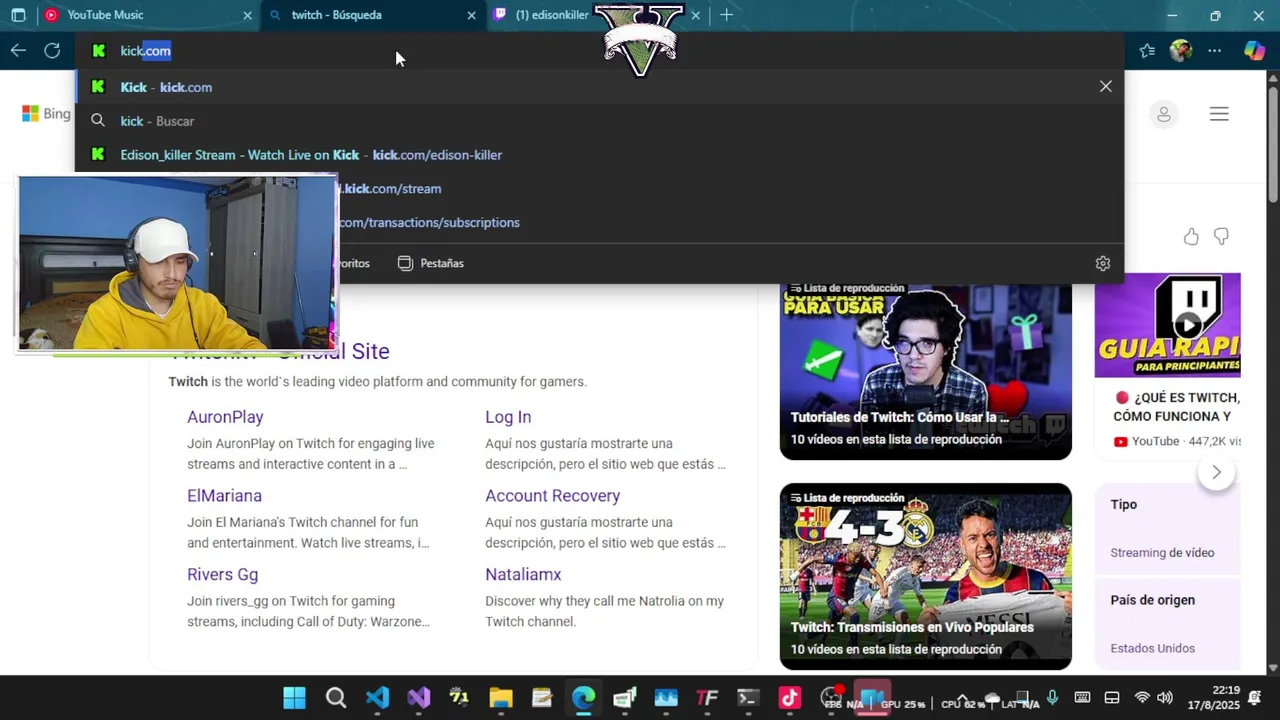Close the YouTube Music tab

tap(247, 15)
